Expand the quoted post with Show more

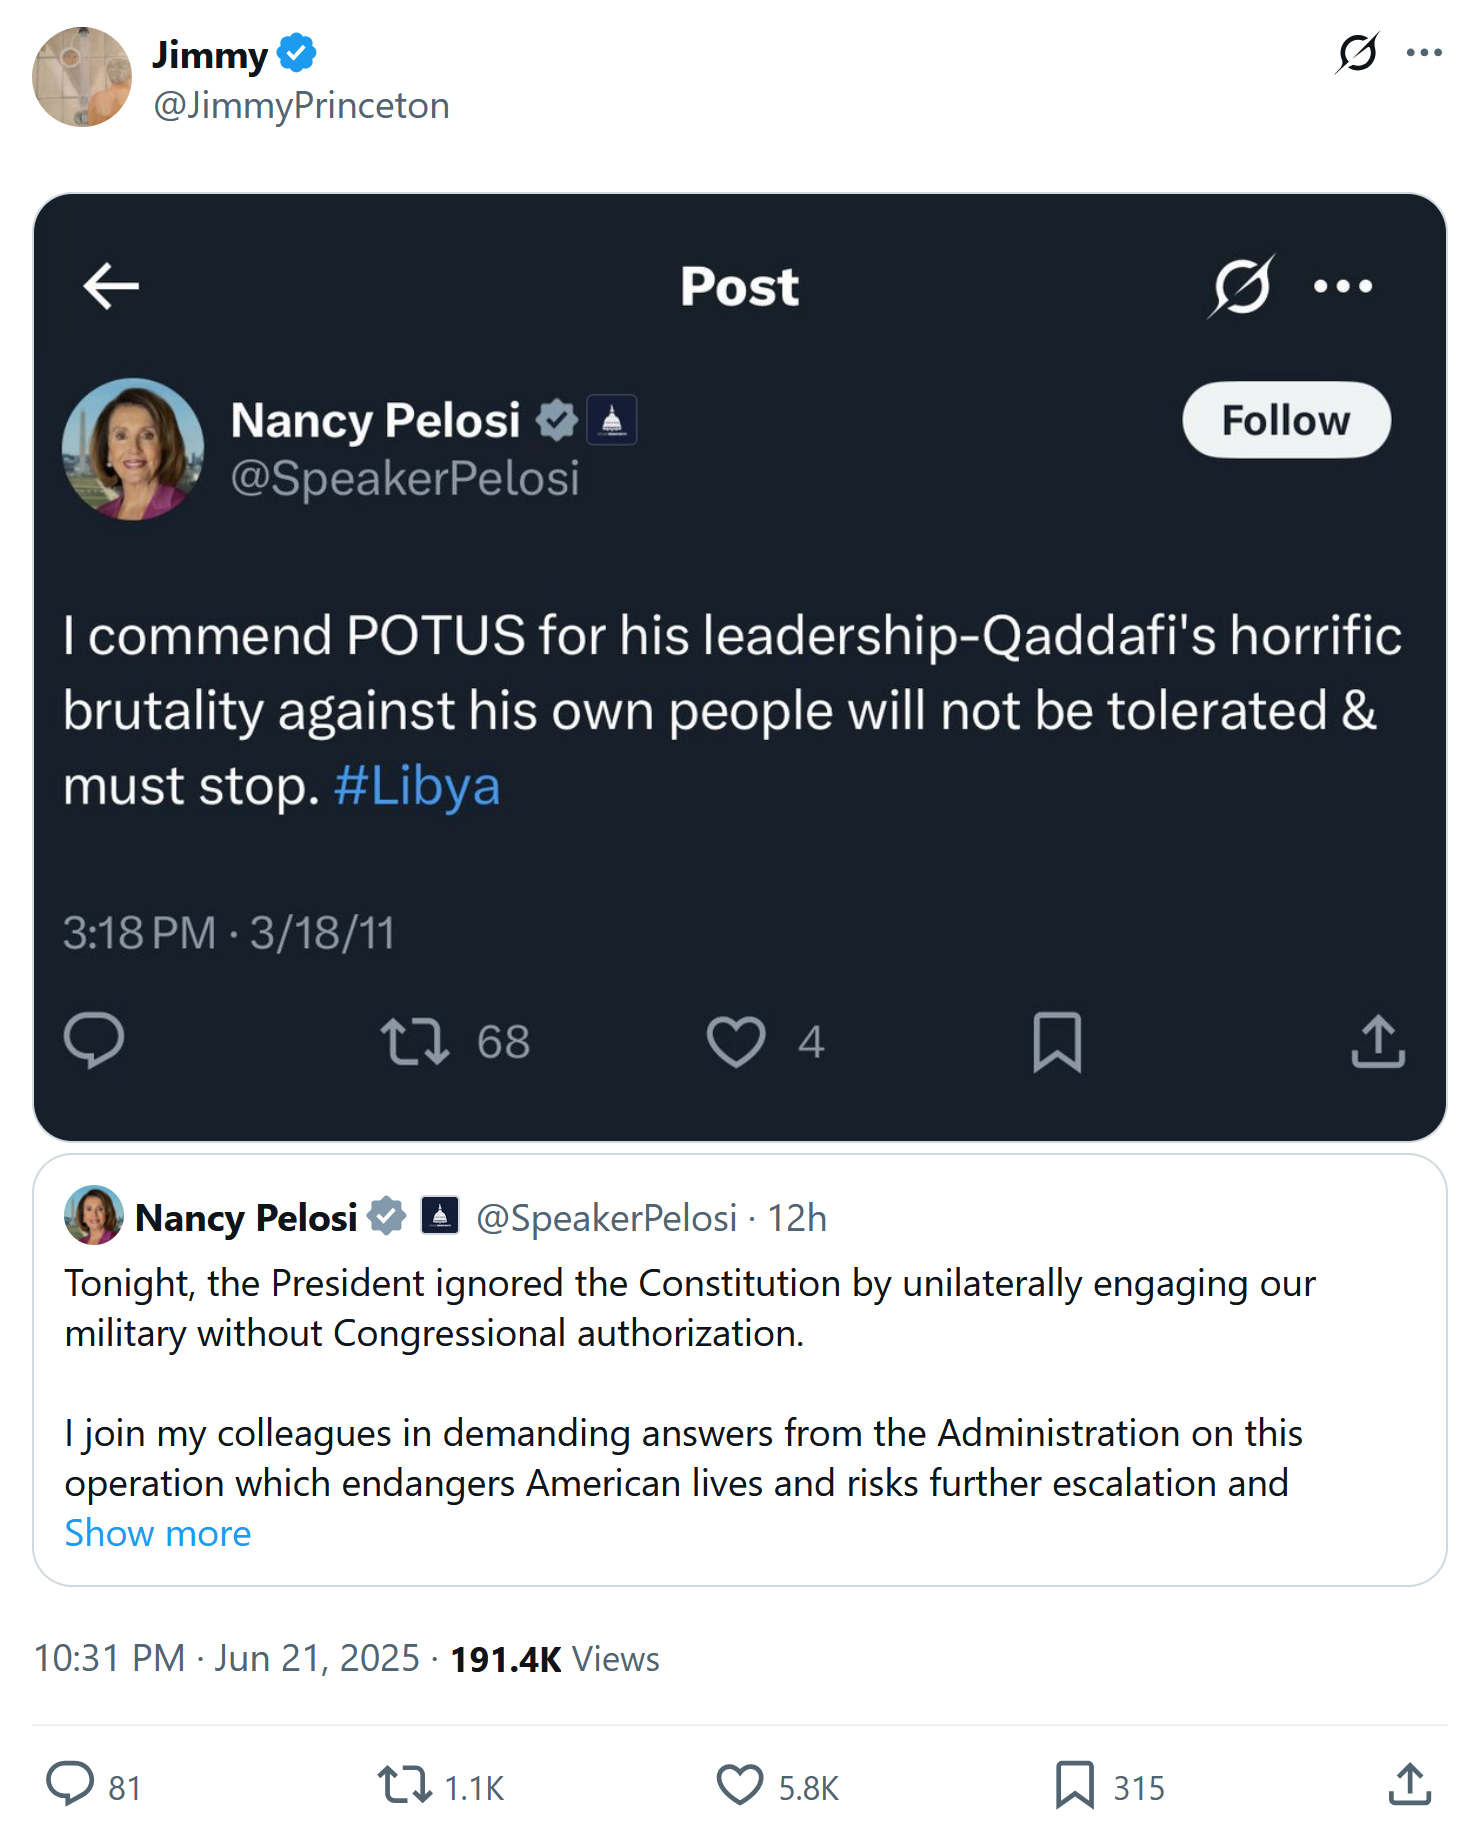coord(158,1533)
